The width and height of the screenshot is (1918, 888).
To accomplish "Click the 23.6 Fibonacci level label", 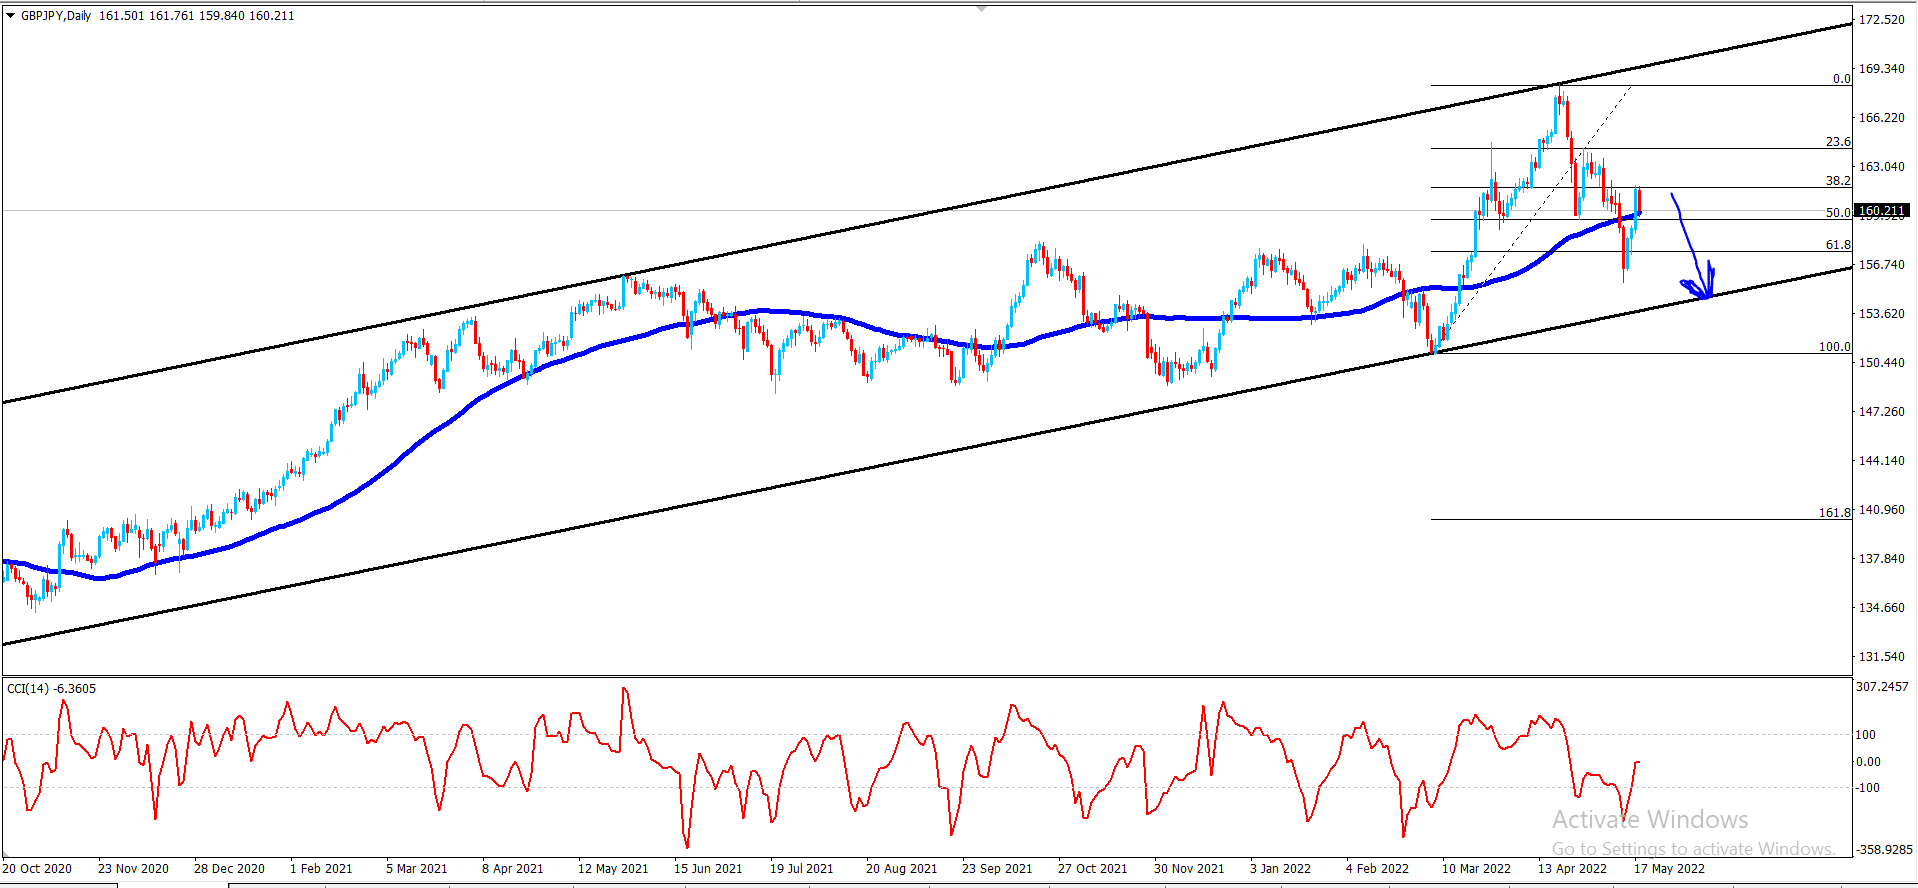I will [1838, 142].
